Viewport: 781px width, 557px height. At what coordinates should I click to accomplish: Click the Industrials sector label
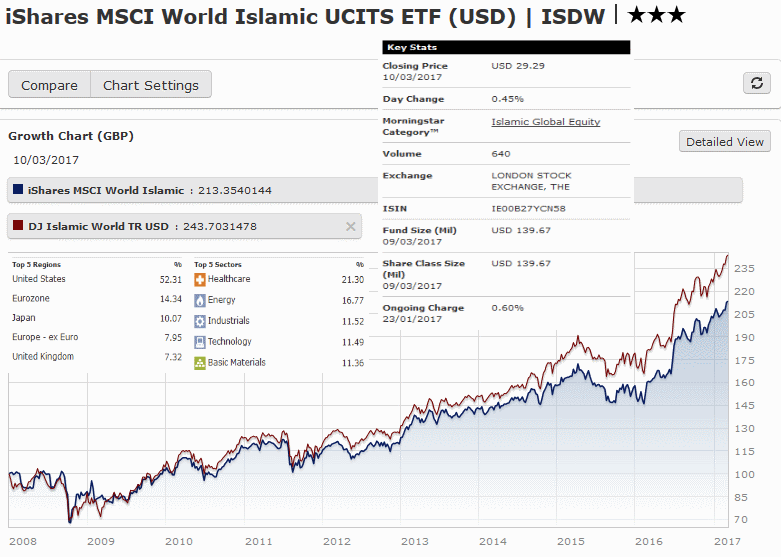click(x=229, y=321)
